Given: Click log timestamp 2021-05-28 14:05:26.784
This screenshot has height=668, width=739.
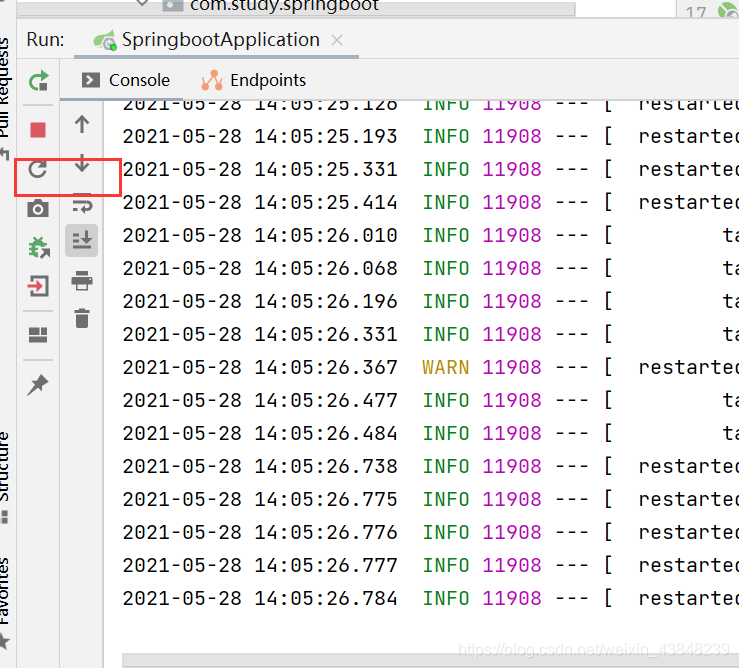Looking at the screenshot, I should pyautogui.click(x=260, y=598).
